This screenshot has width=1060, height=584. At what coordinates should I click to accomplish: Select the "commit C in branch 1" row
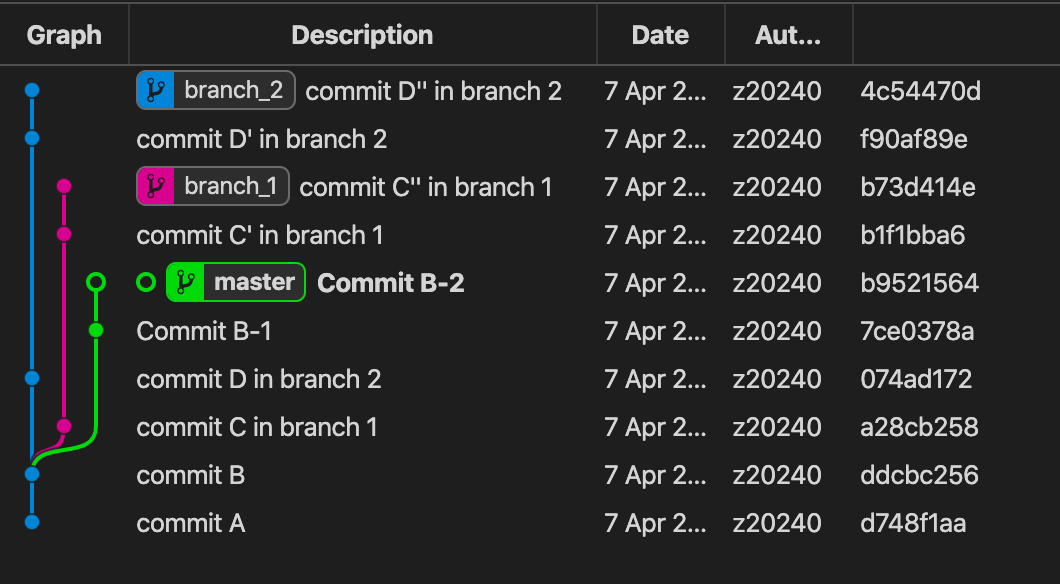[257, 427]
